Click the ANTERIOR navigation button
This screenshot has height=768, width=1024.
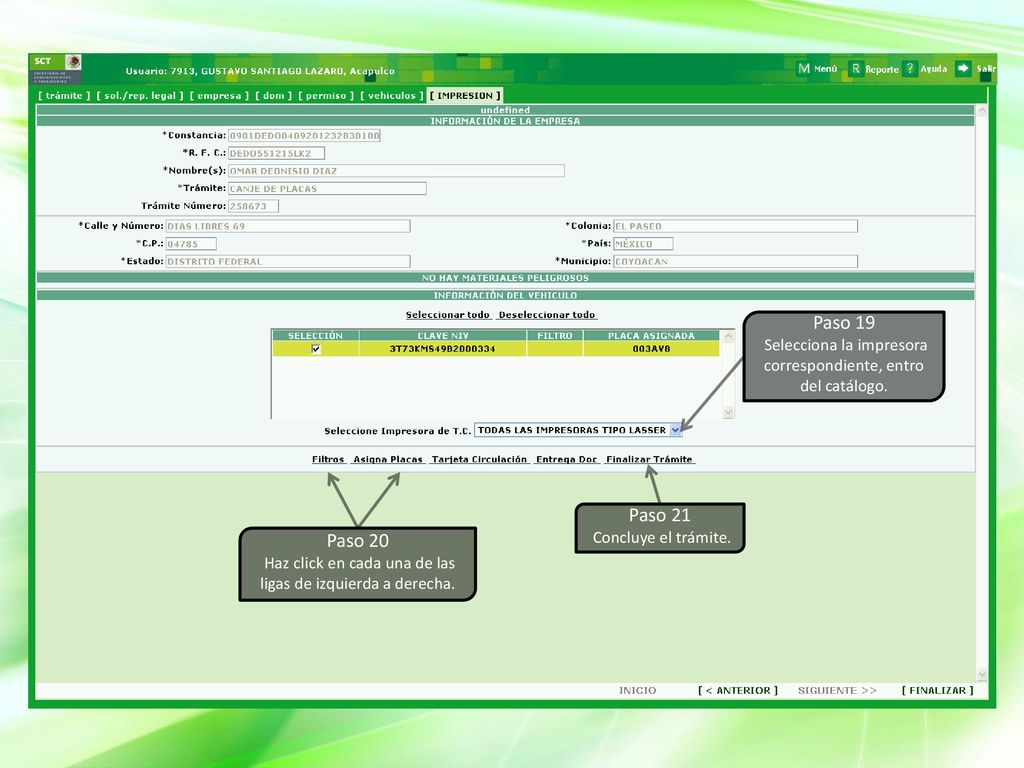738,690
